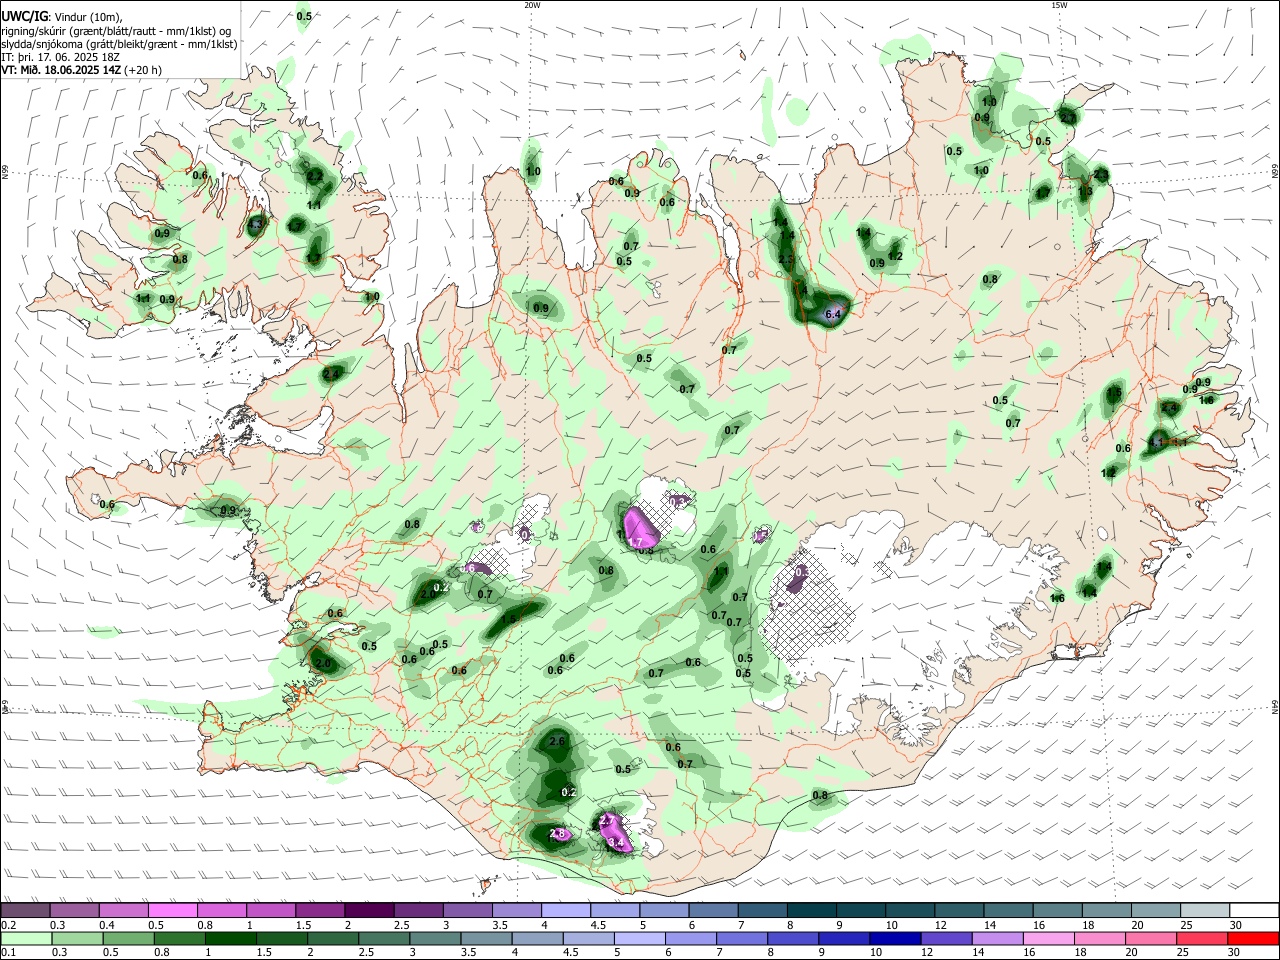This screenshot has height=960, width=1280.
Task: Select the "3.4" value on the pink patch
Action: pos(617,843)
